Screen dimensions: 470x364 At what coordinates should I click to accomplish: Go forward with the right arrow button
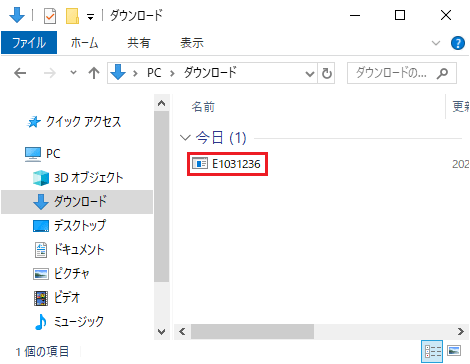[50, 73]
